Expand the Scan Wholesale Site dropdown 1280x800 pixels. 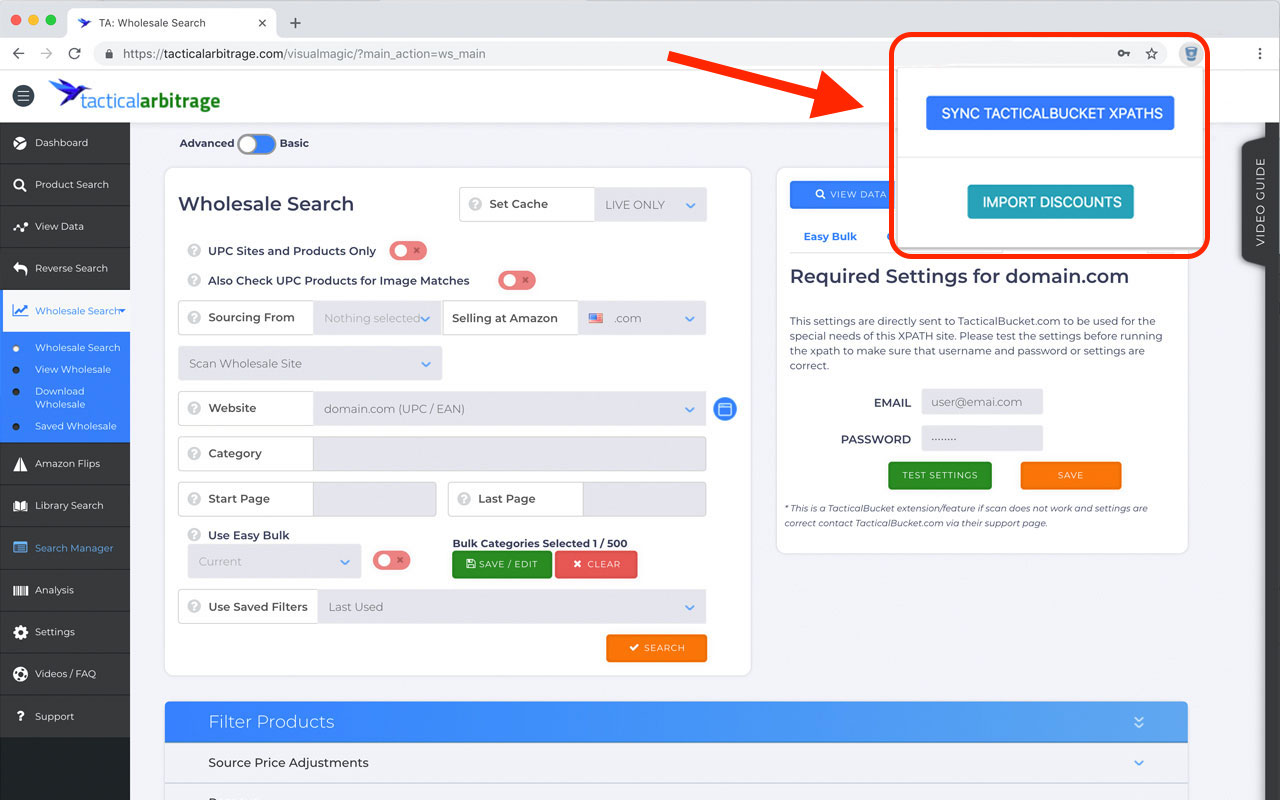309,363
